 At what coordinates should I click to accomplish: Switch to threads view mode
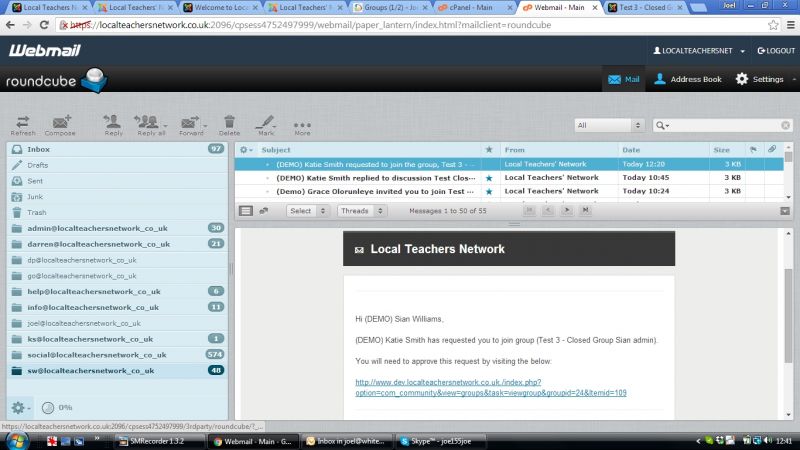pyautogui.click(x=264, y=211)
